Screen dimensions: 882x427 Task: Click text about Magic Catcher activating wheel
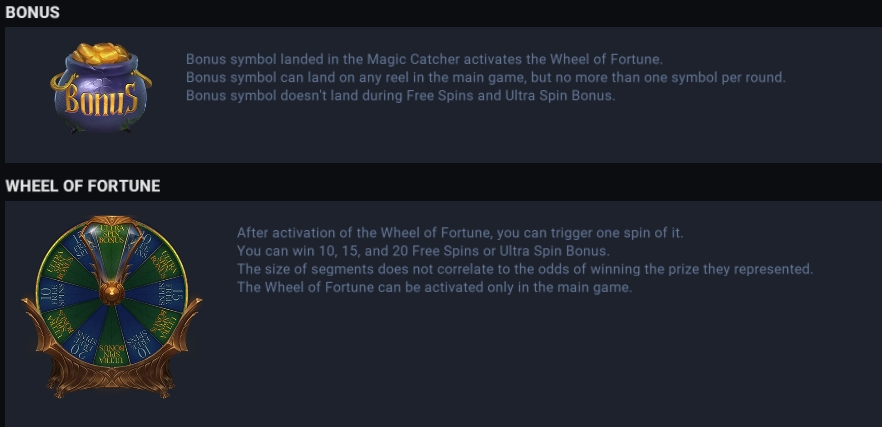(x=425, y=59)
